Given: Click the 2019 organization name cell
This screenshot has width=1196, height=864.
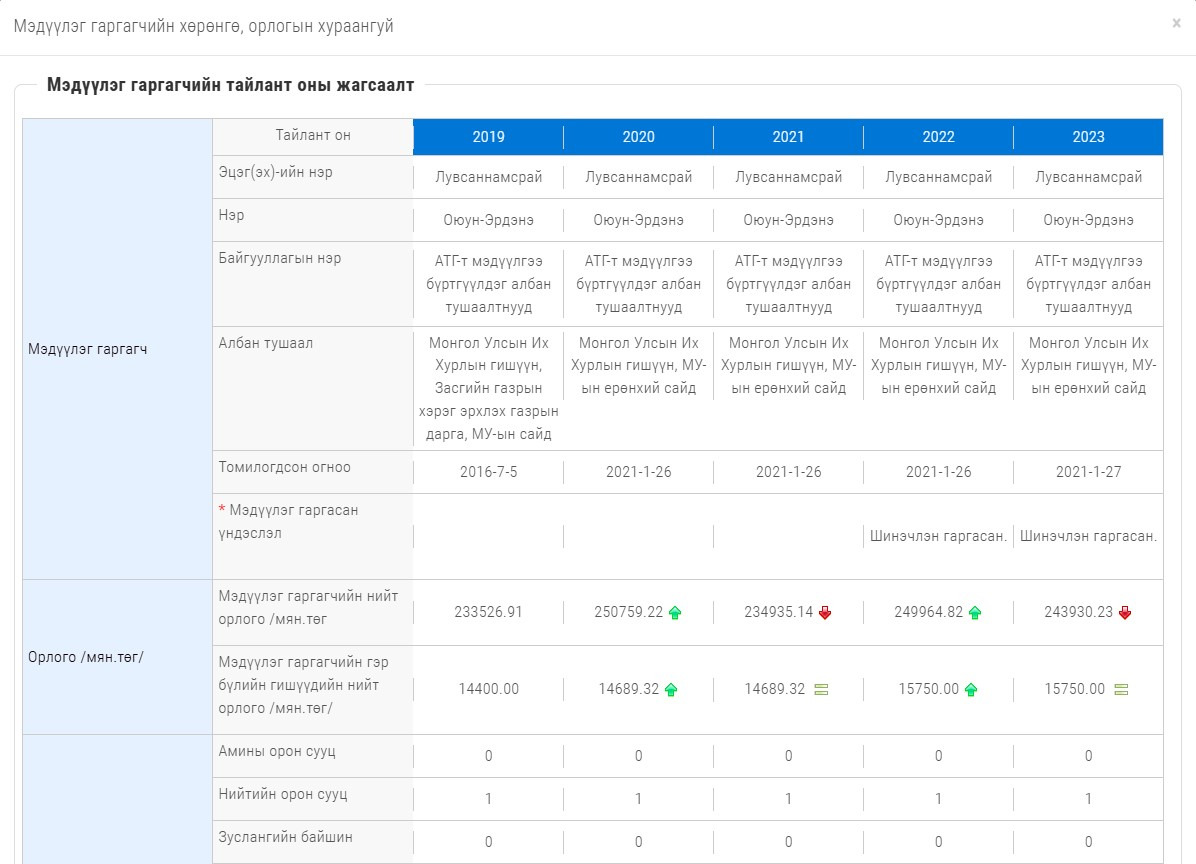Looking at the screenshot, I should [x=488, y=284].
